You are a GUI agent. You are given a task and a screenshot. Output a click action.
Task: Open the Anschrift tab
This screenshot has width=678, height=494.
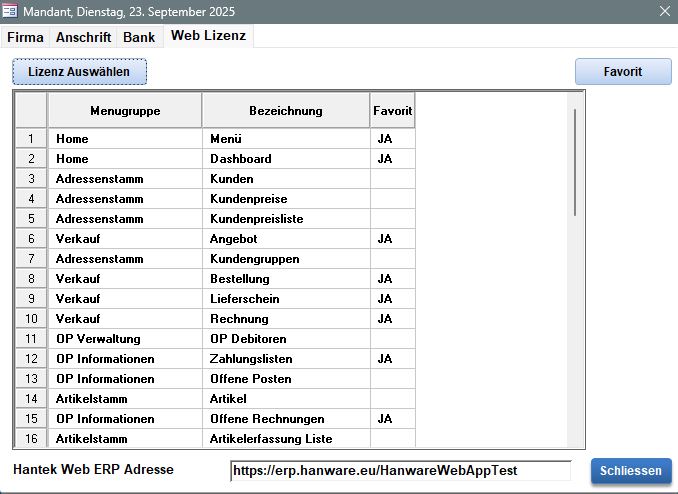point(83,37)
